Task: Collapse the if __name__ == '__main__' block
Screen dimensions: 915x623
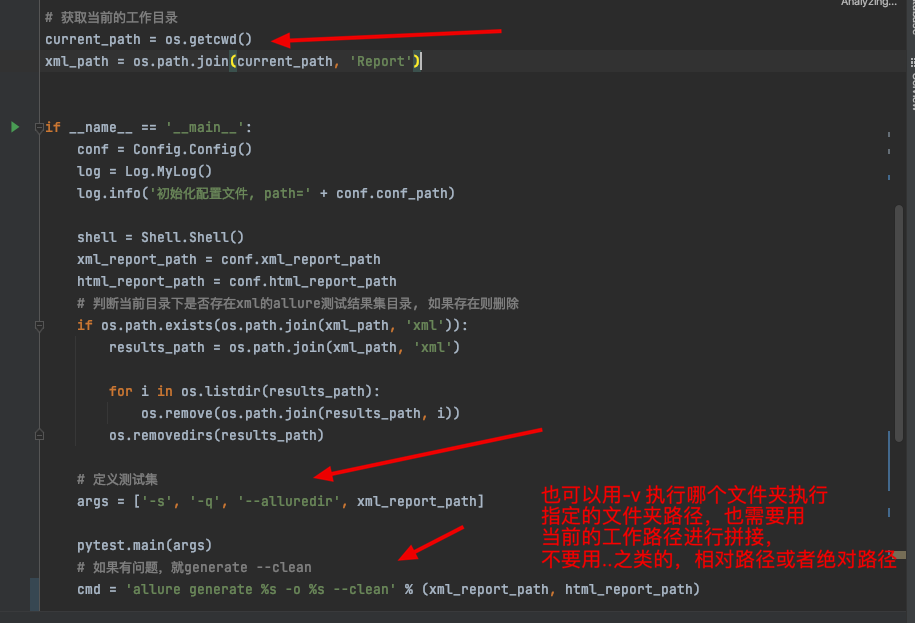Action: (x=39, y=127)
